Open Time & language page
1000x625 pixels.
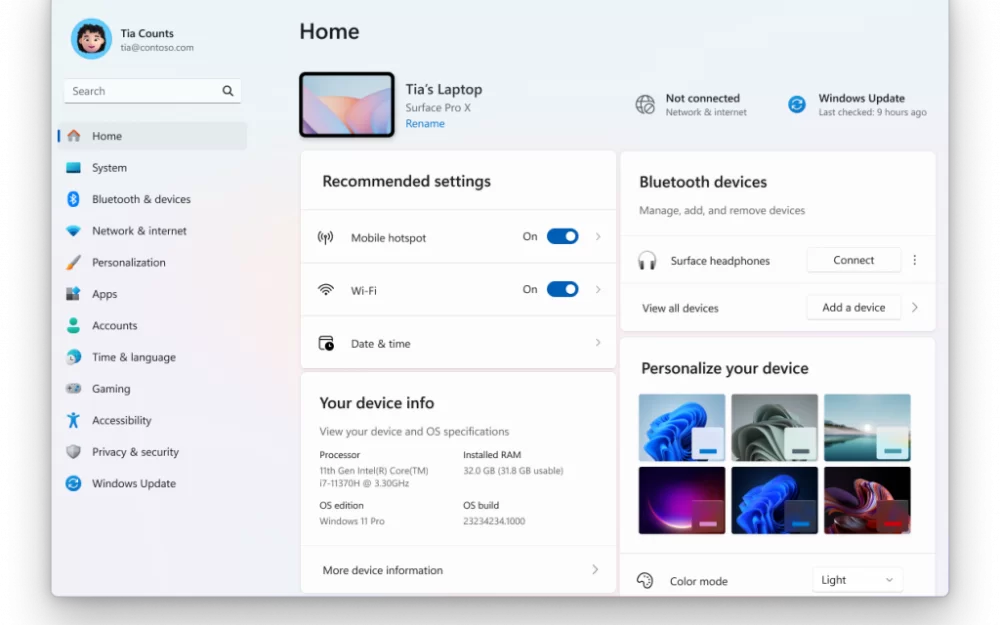click(152, 357)
